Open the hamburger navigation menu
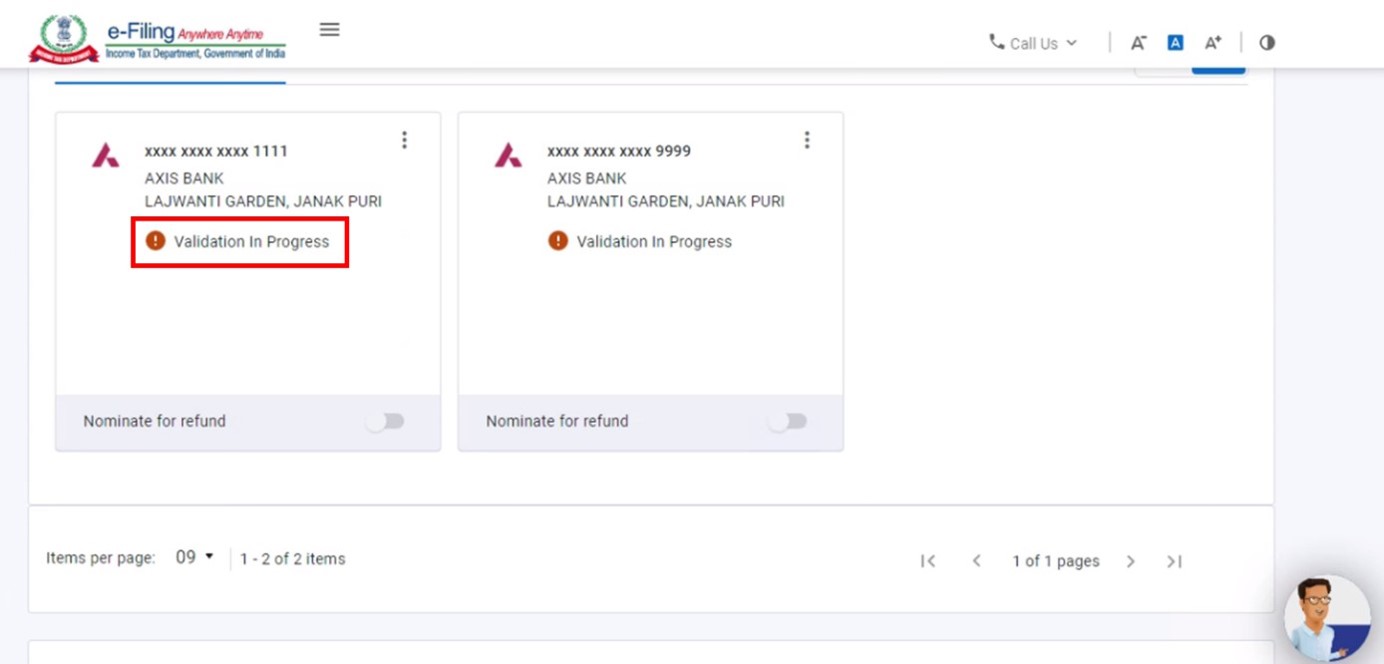 click(x=329, y=30)
